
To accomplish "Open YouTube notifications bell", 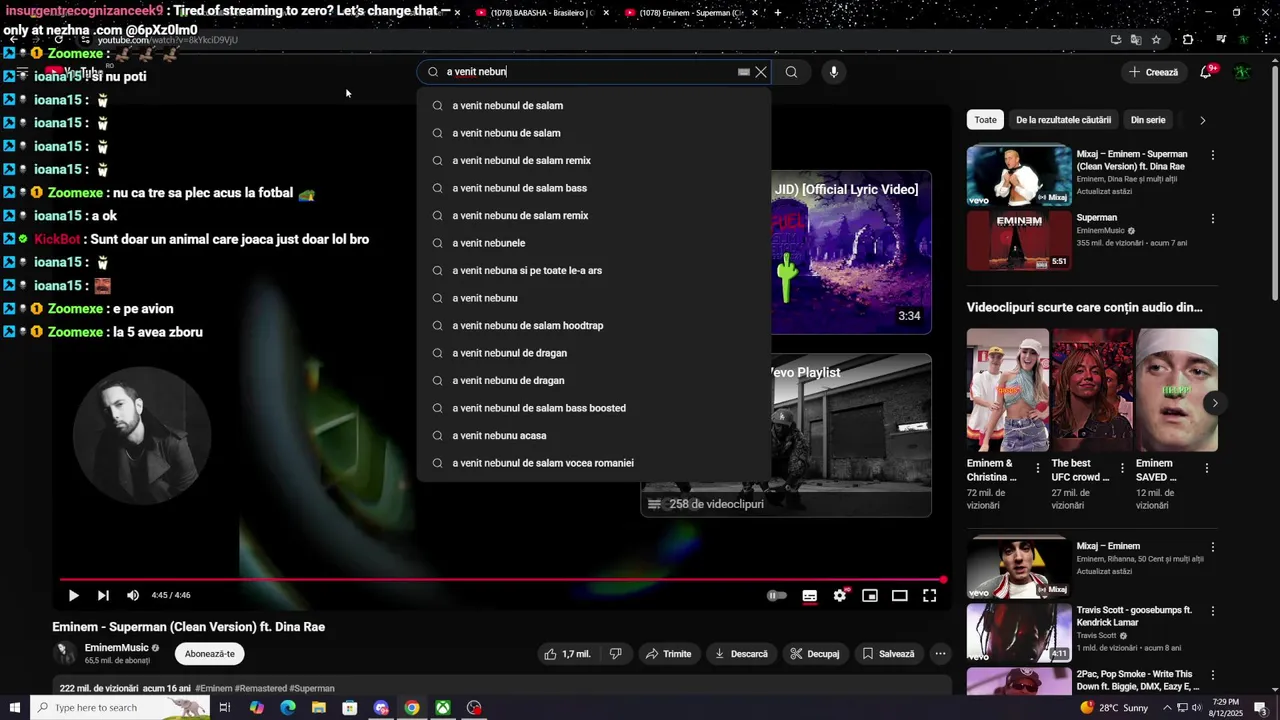I will 1206,72.
